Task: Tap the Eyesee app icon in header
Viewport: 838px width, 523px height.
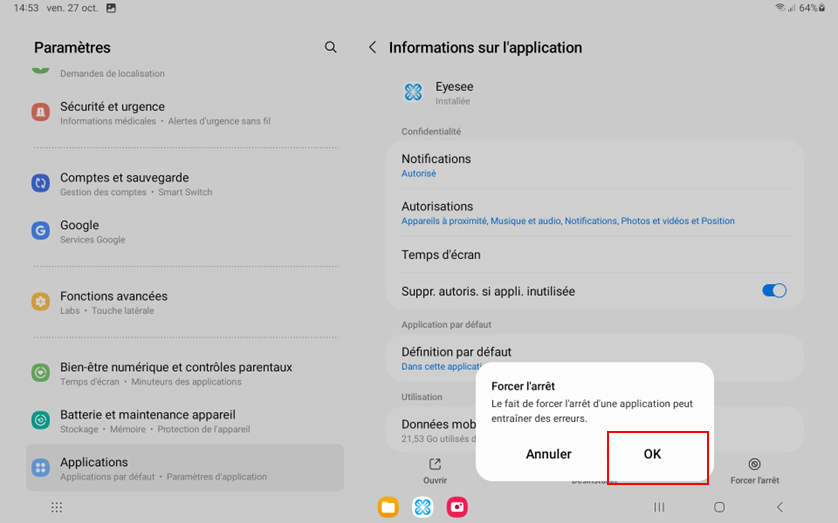Action: (x=413, y=93)
